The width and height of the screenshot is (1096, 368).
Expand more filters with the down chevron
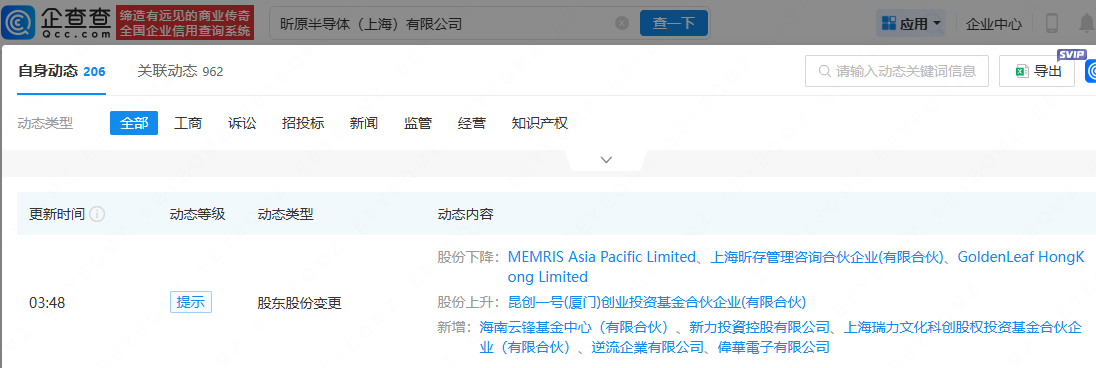click(x=606, y=160)
